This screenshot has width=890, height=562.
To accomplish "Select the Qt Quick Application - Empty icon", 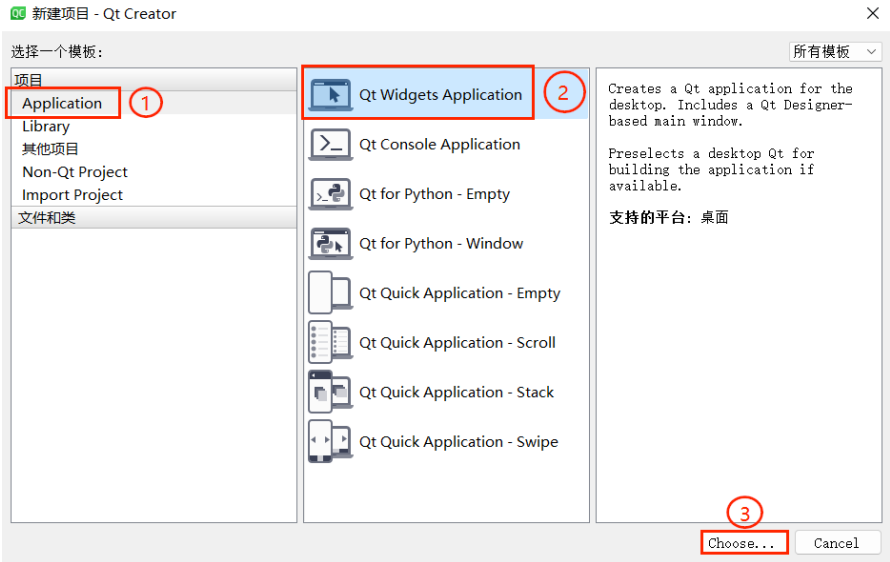I will pyautogui.click(x=330, y=293).
